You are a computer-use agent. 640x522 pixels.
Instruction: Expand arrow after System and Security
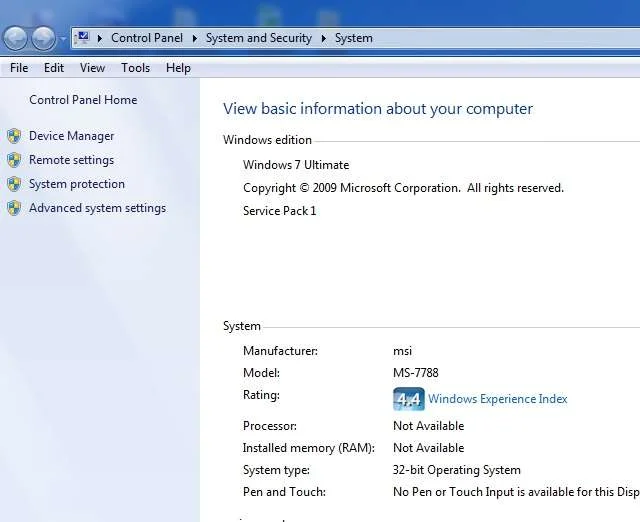[x=324, y=38]
